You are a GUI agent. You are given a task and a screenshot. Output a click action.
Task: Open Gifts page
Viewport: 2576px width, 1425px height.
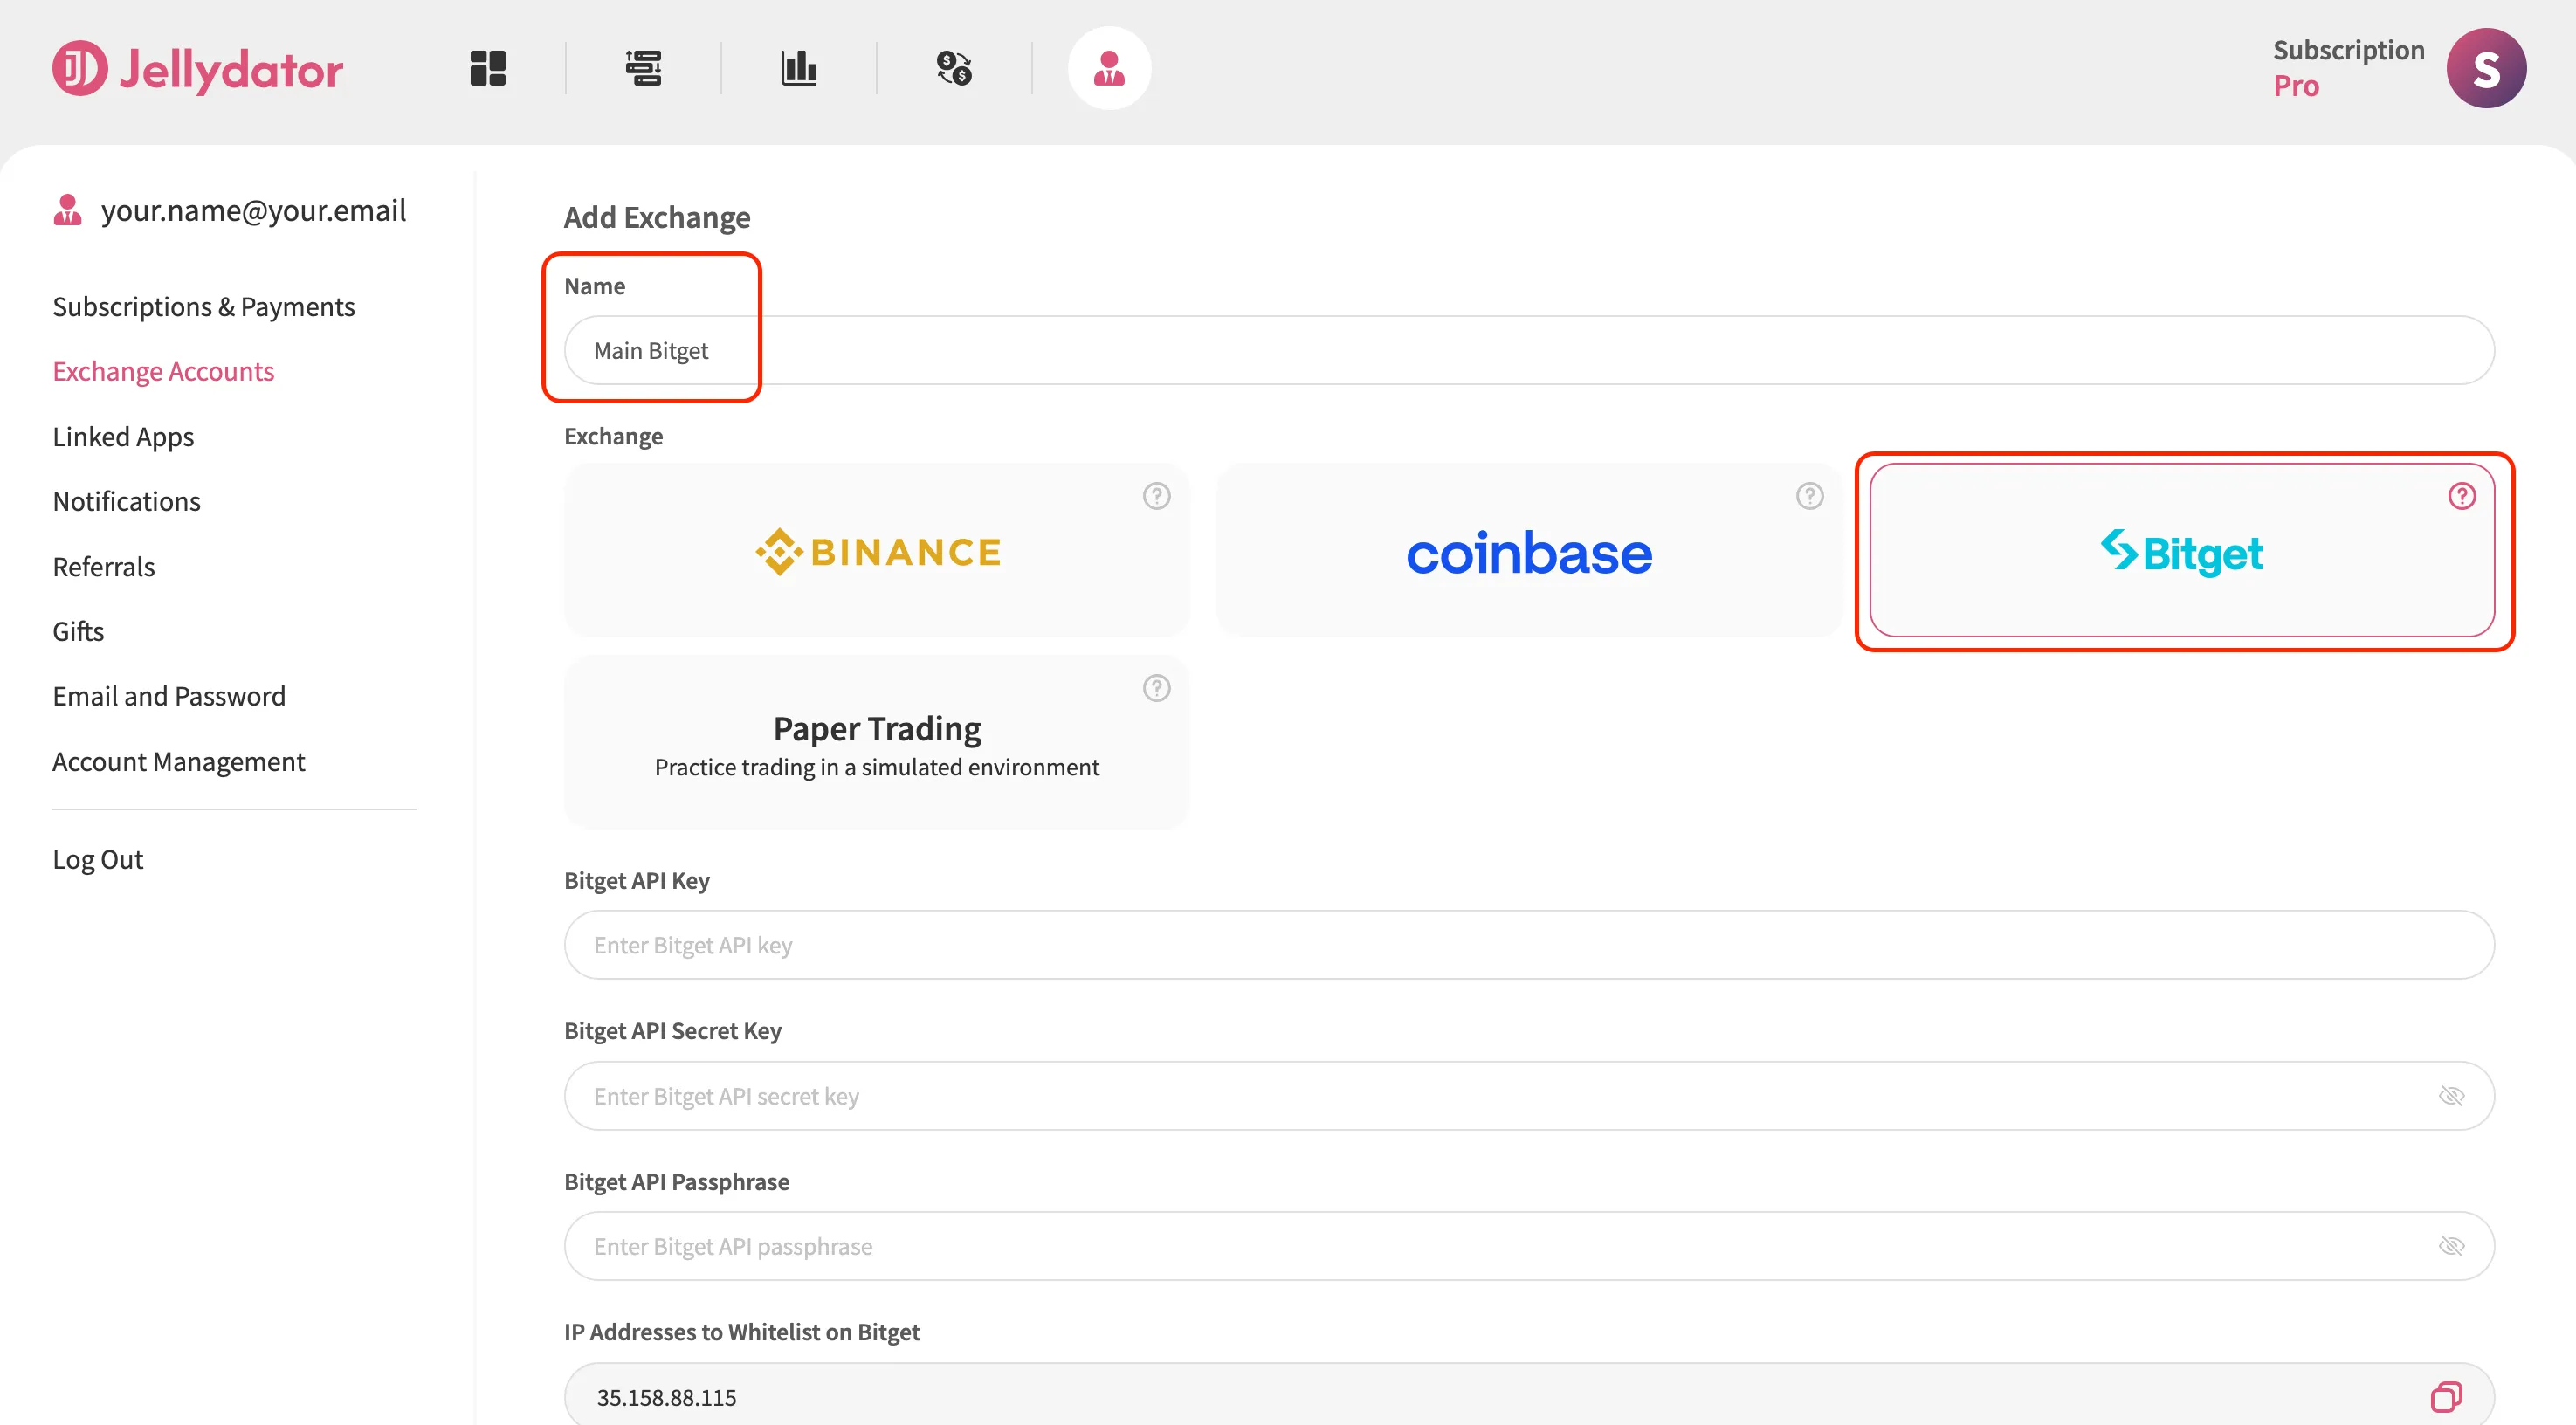(x=78, y=631)
